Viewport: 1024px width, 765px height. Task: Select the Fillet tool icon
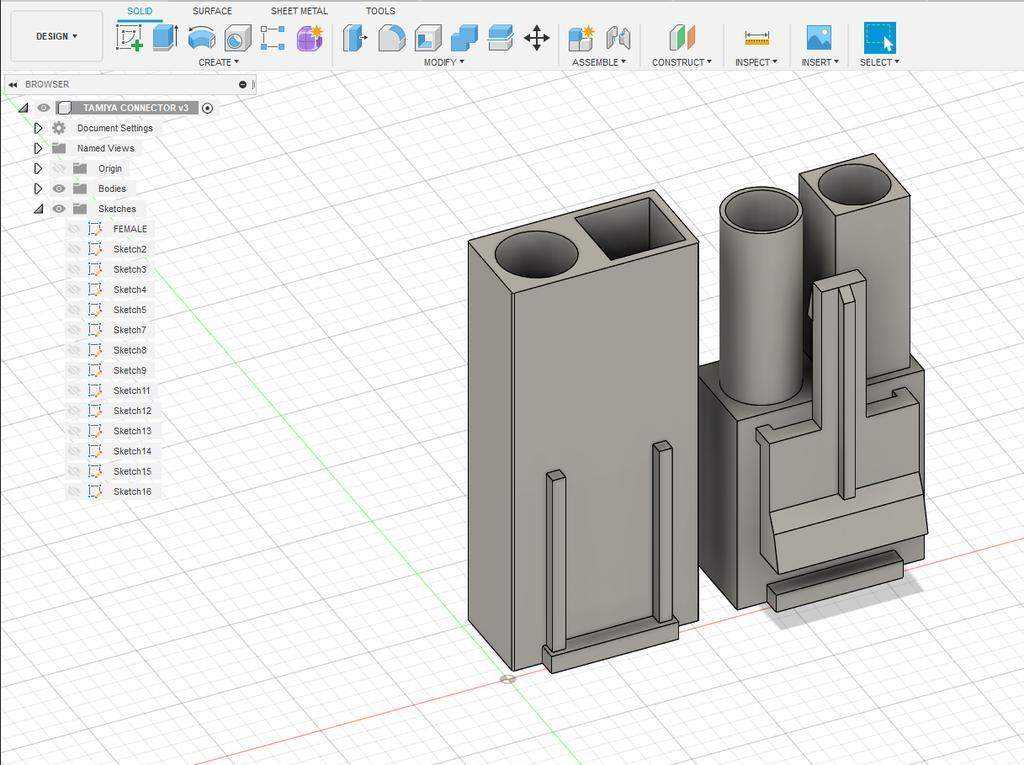click(391, 38)
